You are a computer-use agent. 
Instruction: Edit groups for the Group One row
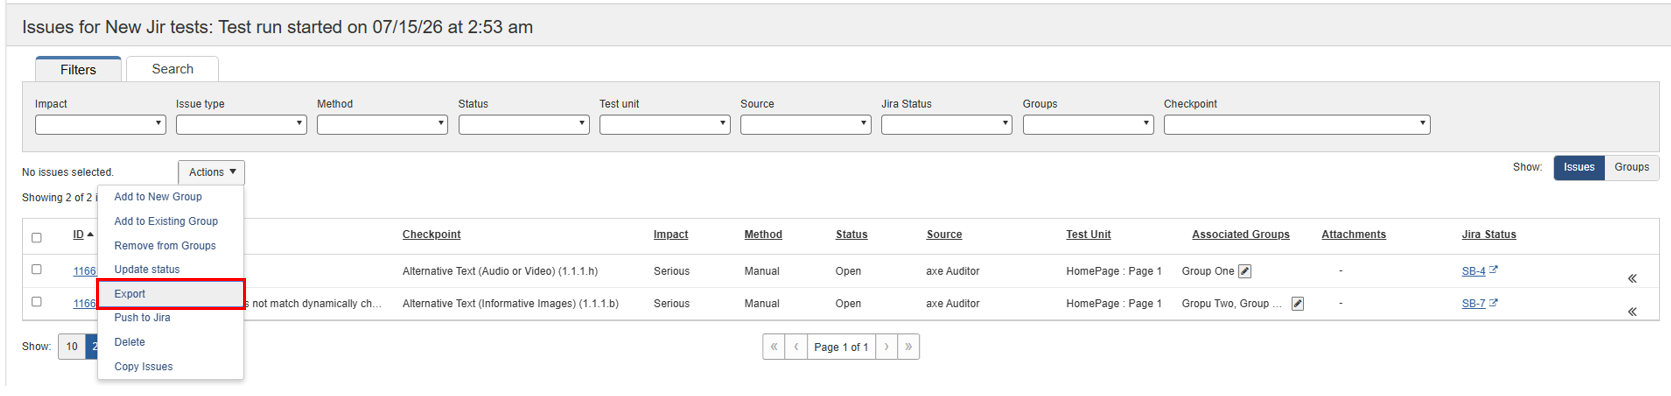(x=1245, y=271)
